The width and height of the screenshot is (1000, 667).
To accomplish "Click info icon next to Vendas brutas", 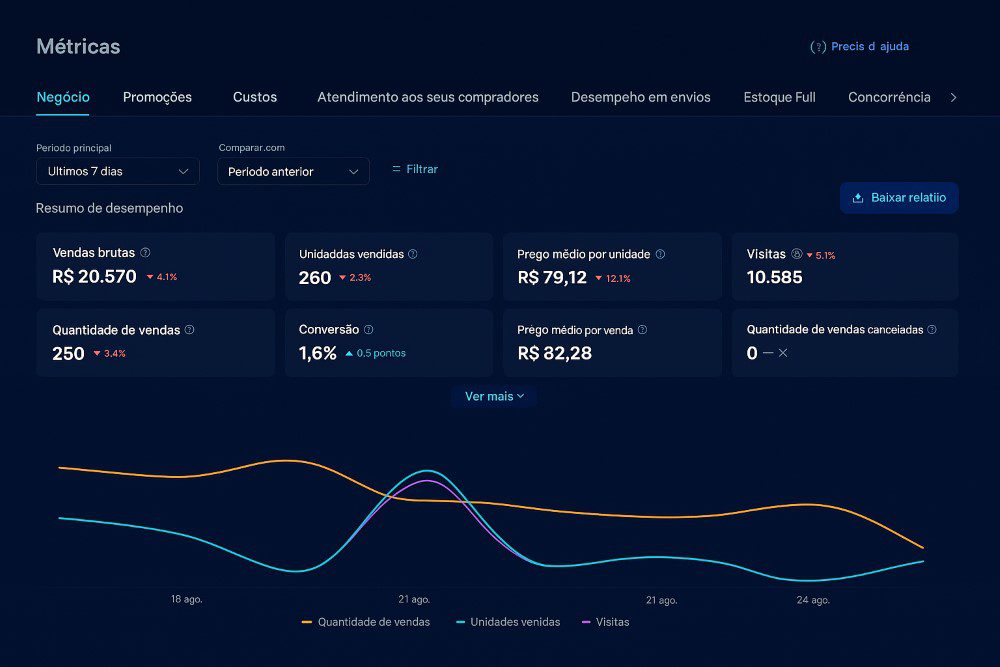I will point(145,253).
